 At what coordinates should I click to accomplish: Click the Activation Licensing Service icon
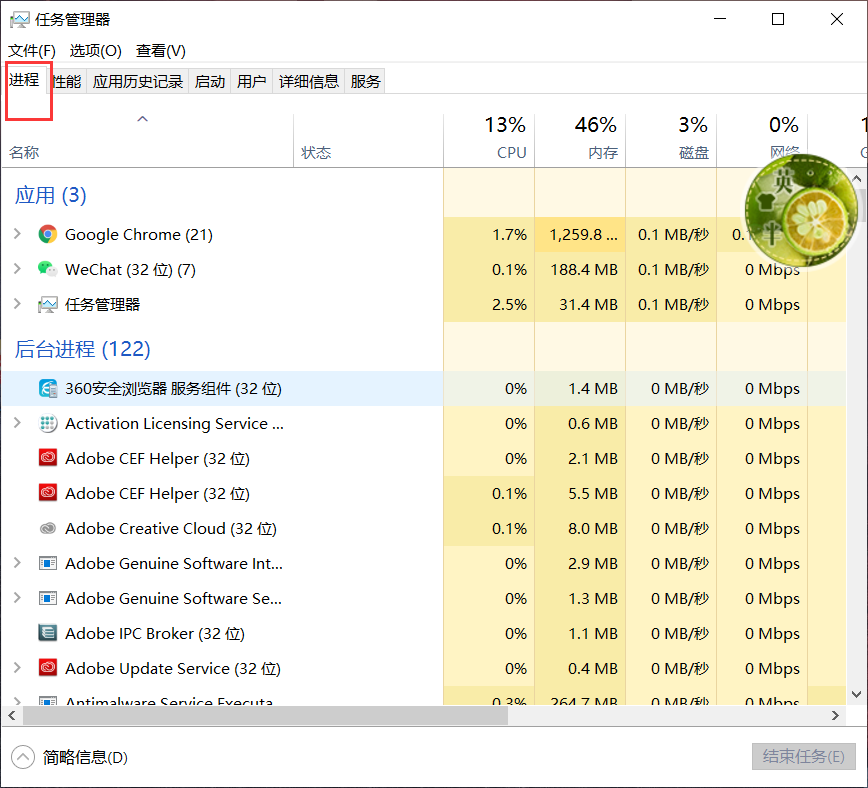48,423
